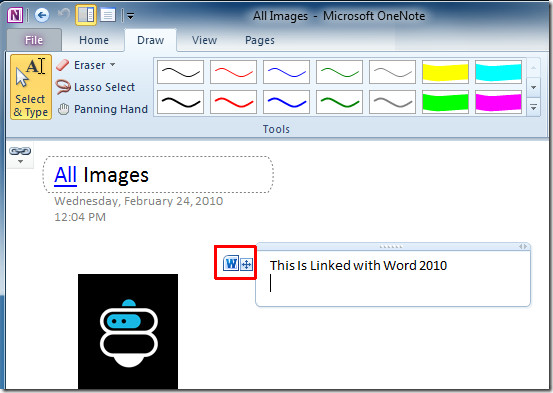Choose the bright green highlighter
The height and width of the screenshot is (393, 553).
coord(445,102)
